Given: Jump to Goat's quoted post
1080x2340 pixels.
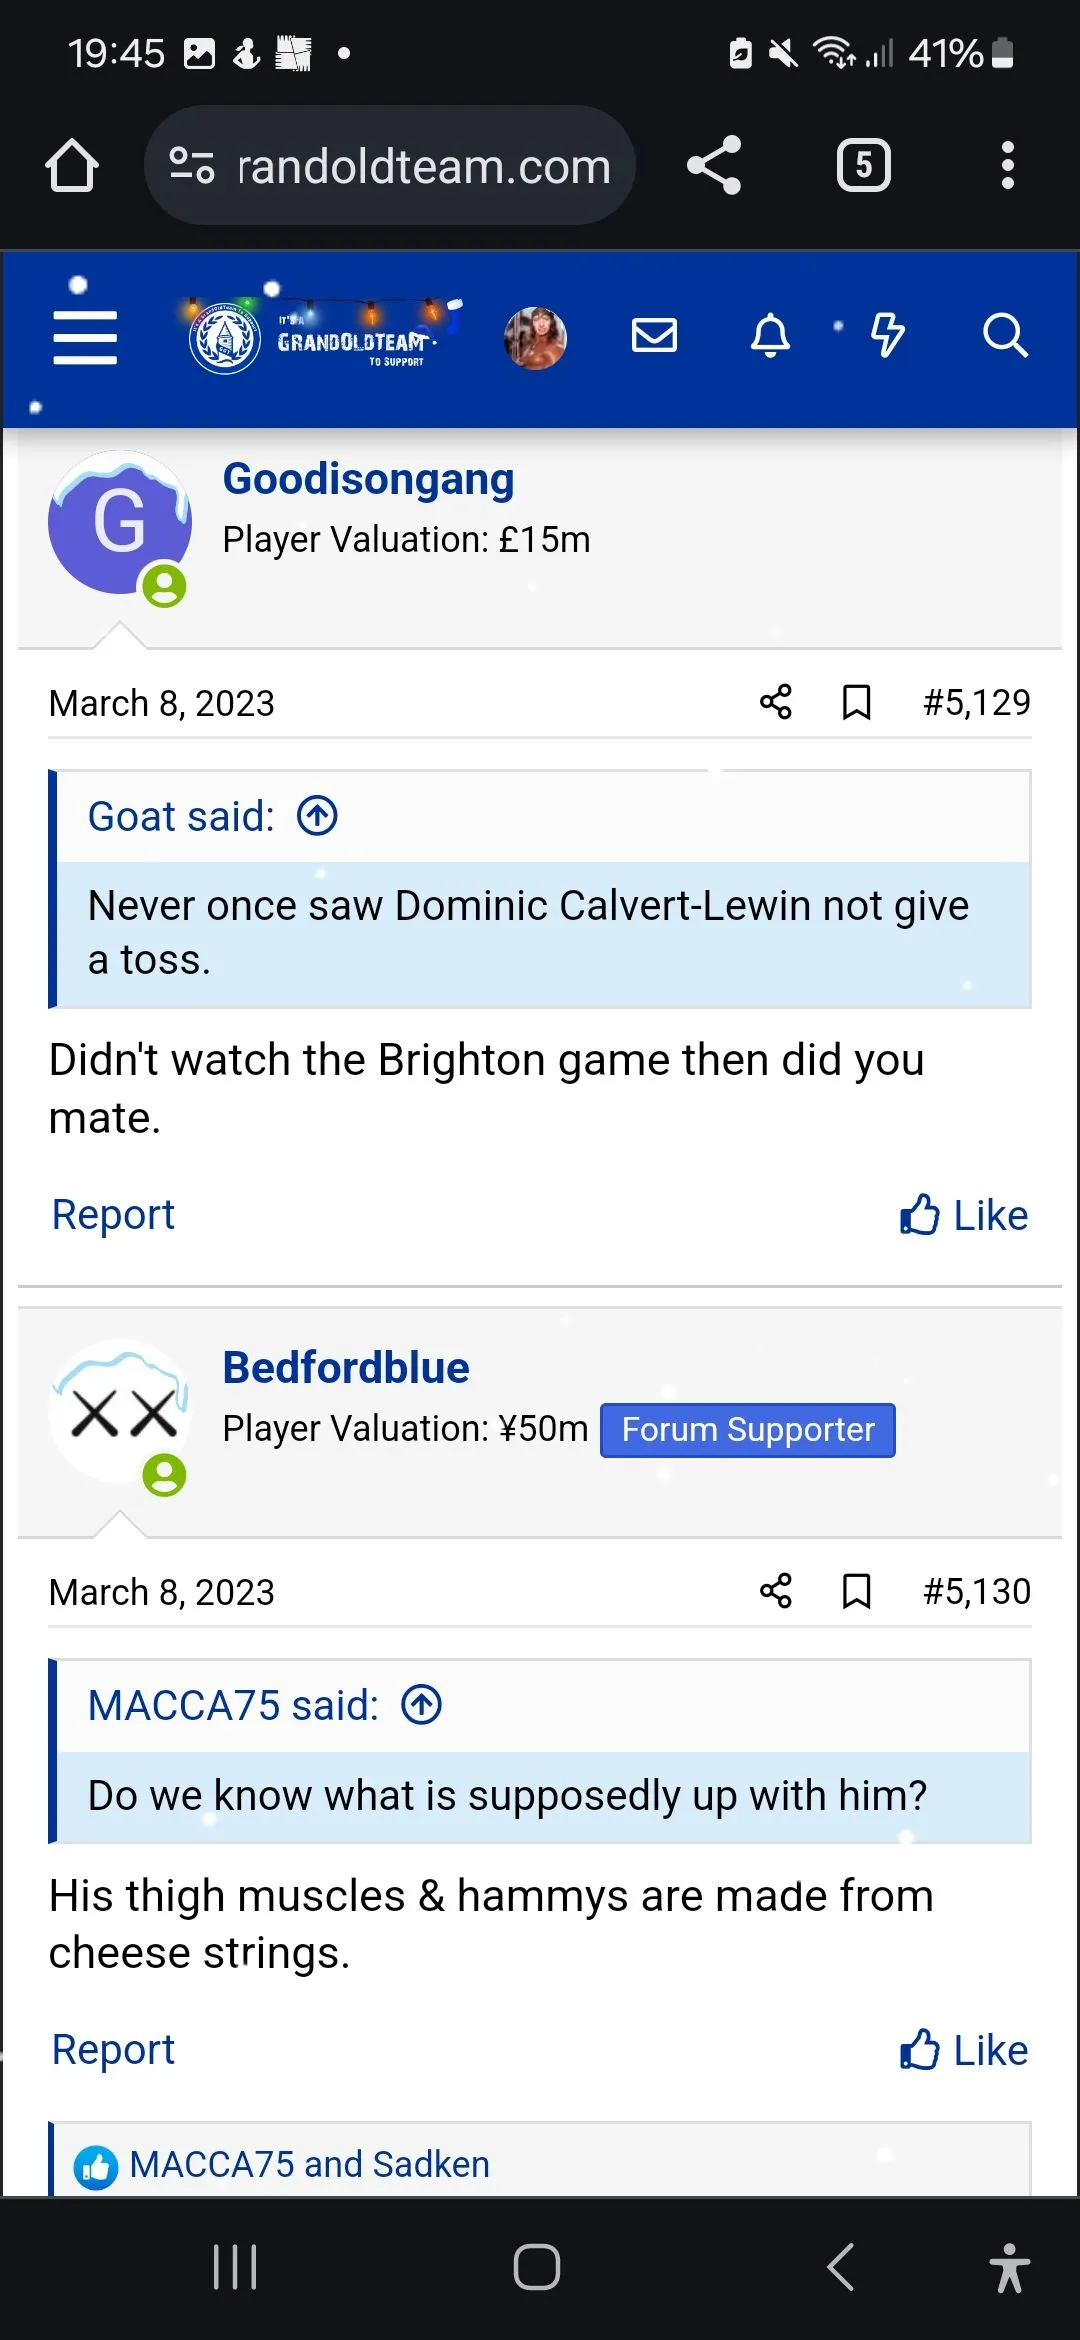Looking at the screenshot, I should tap(317, 816).
